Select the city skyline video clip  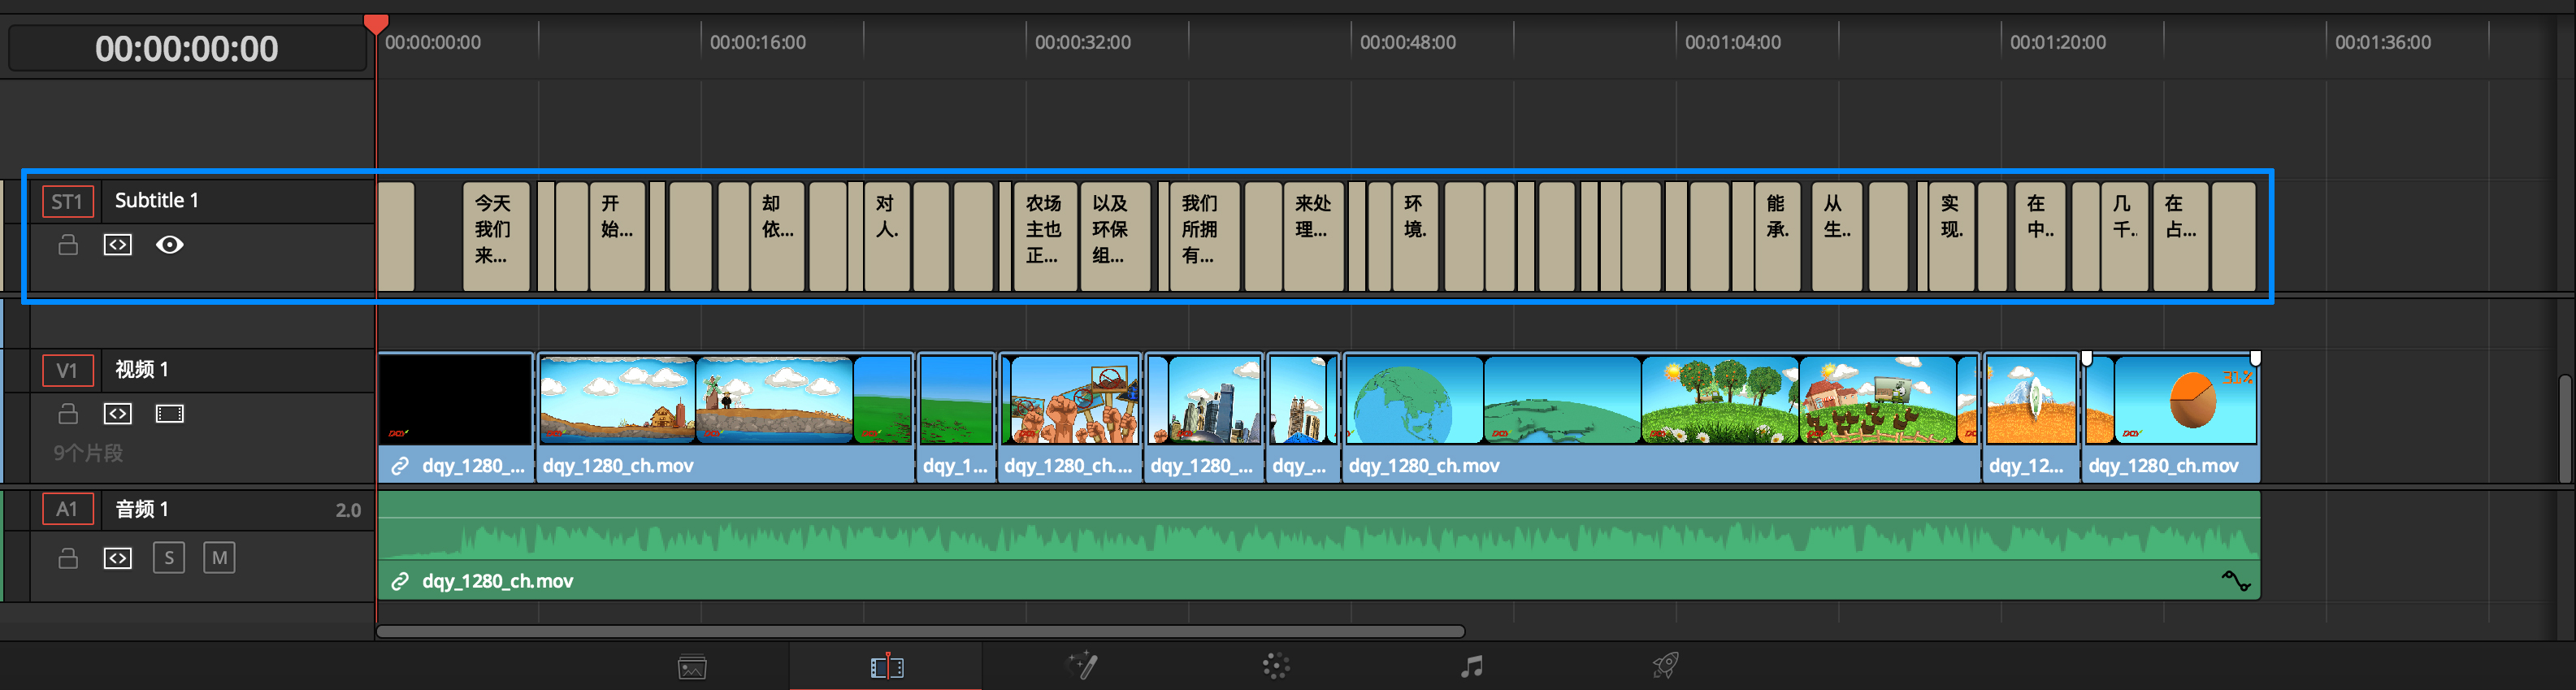(1204, 417)
